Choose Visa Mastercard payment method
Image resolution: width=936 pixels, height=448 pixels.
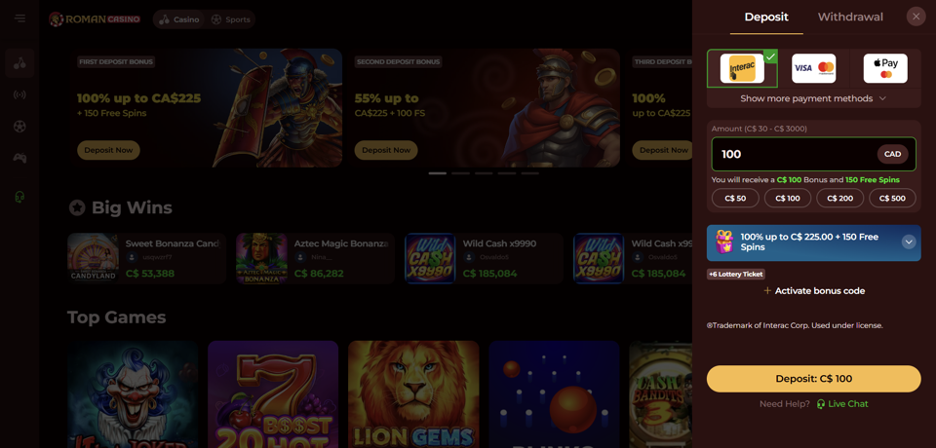(x=814, y=69)
